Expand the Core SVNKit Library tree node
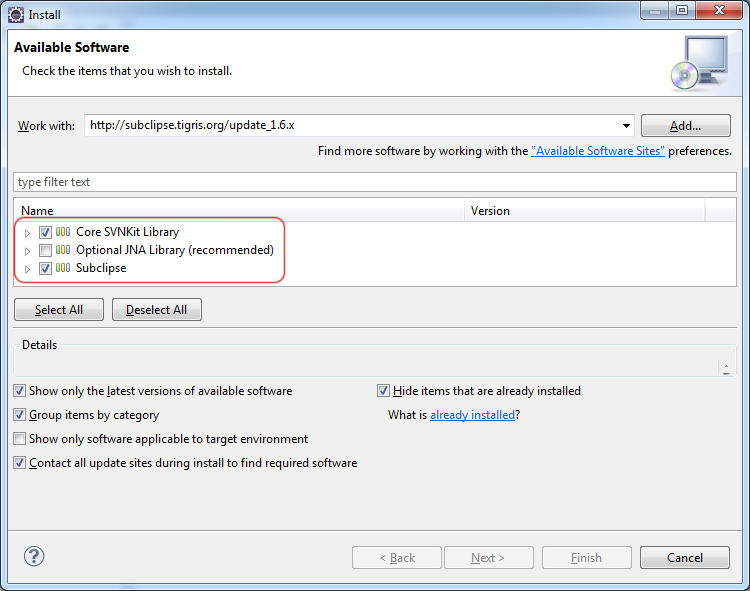Screen dimensions: 750x591 (27, 233)
